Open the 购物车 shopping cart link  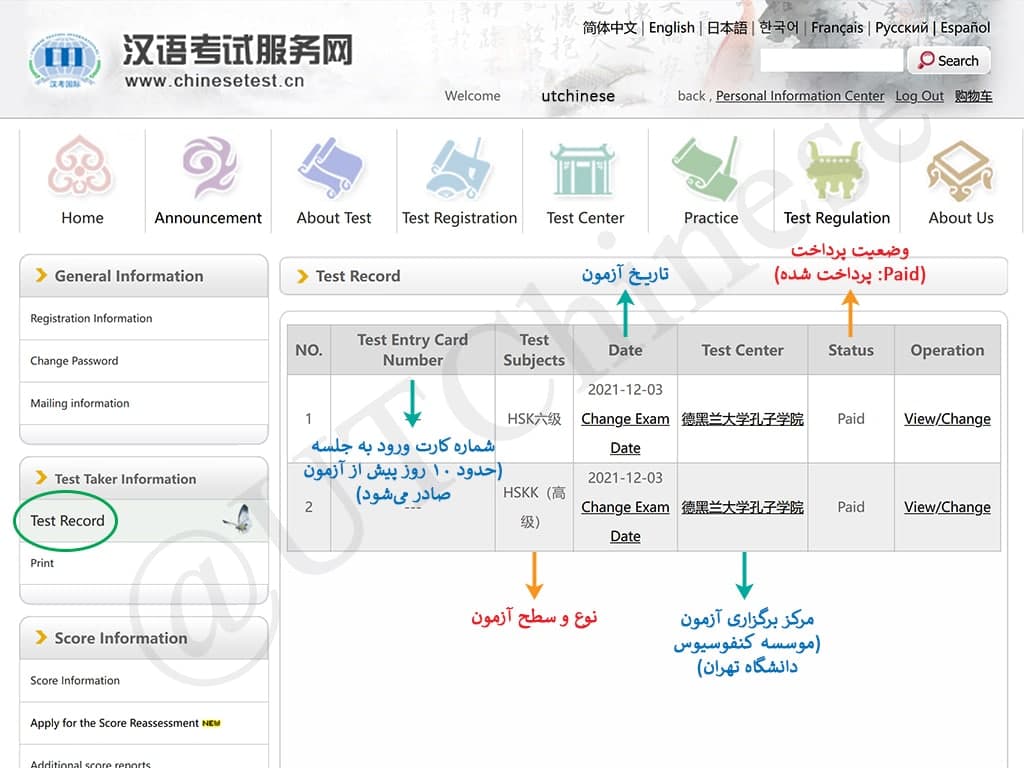pos(973,96)
